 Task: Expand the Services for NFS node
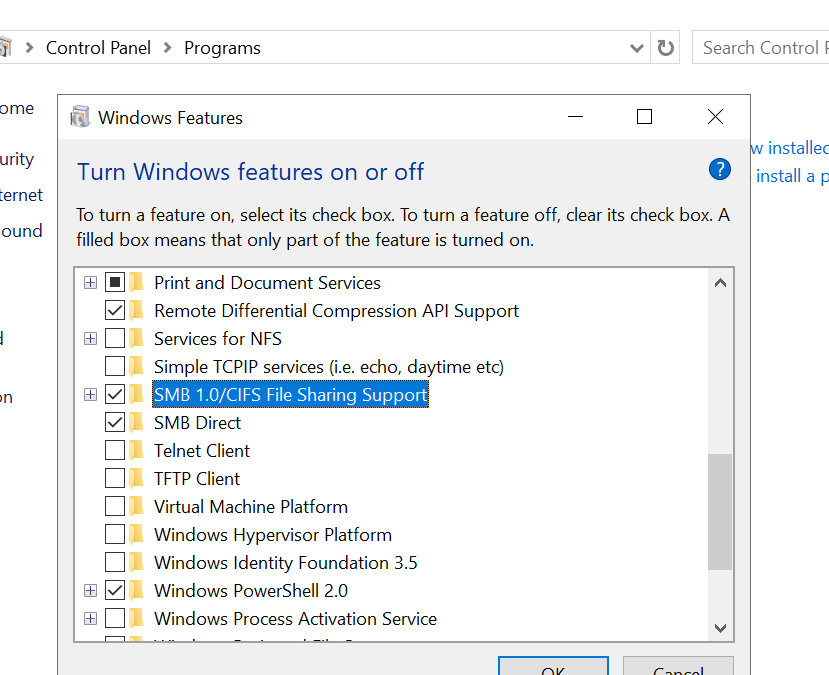[x=90, y=338]
